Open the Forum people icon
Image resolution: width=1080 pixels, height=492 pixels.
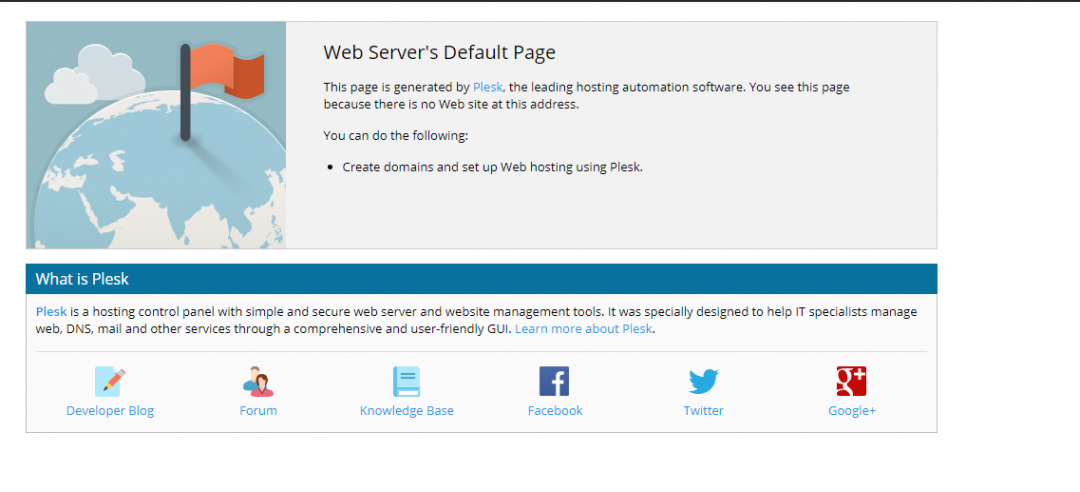258,381
